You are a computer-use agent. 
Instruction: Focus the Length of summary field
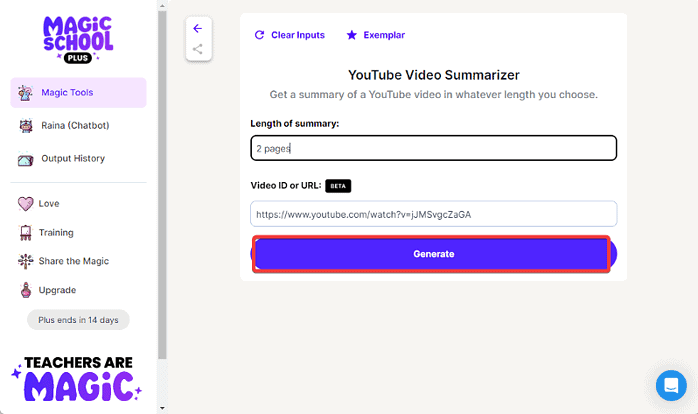click(x=433, y=148)
